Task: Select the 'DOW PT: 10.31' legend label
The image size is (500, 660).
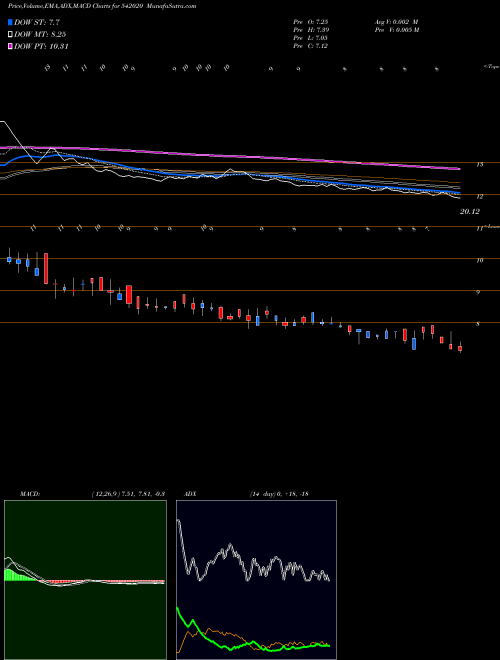Action: point(41,47)
